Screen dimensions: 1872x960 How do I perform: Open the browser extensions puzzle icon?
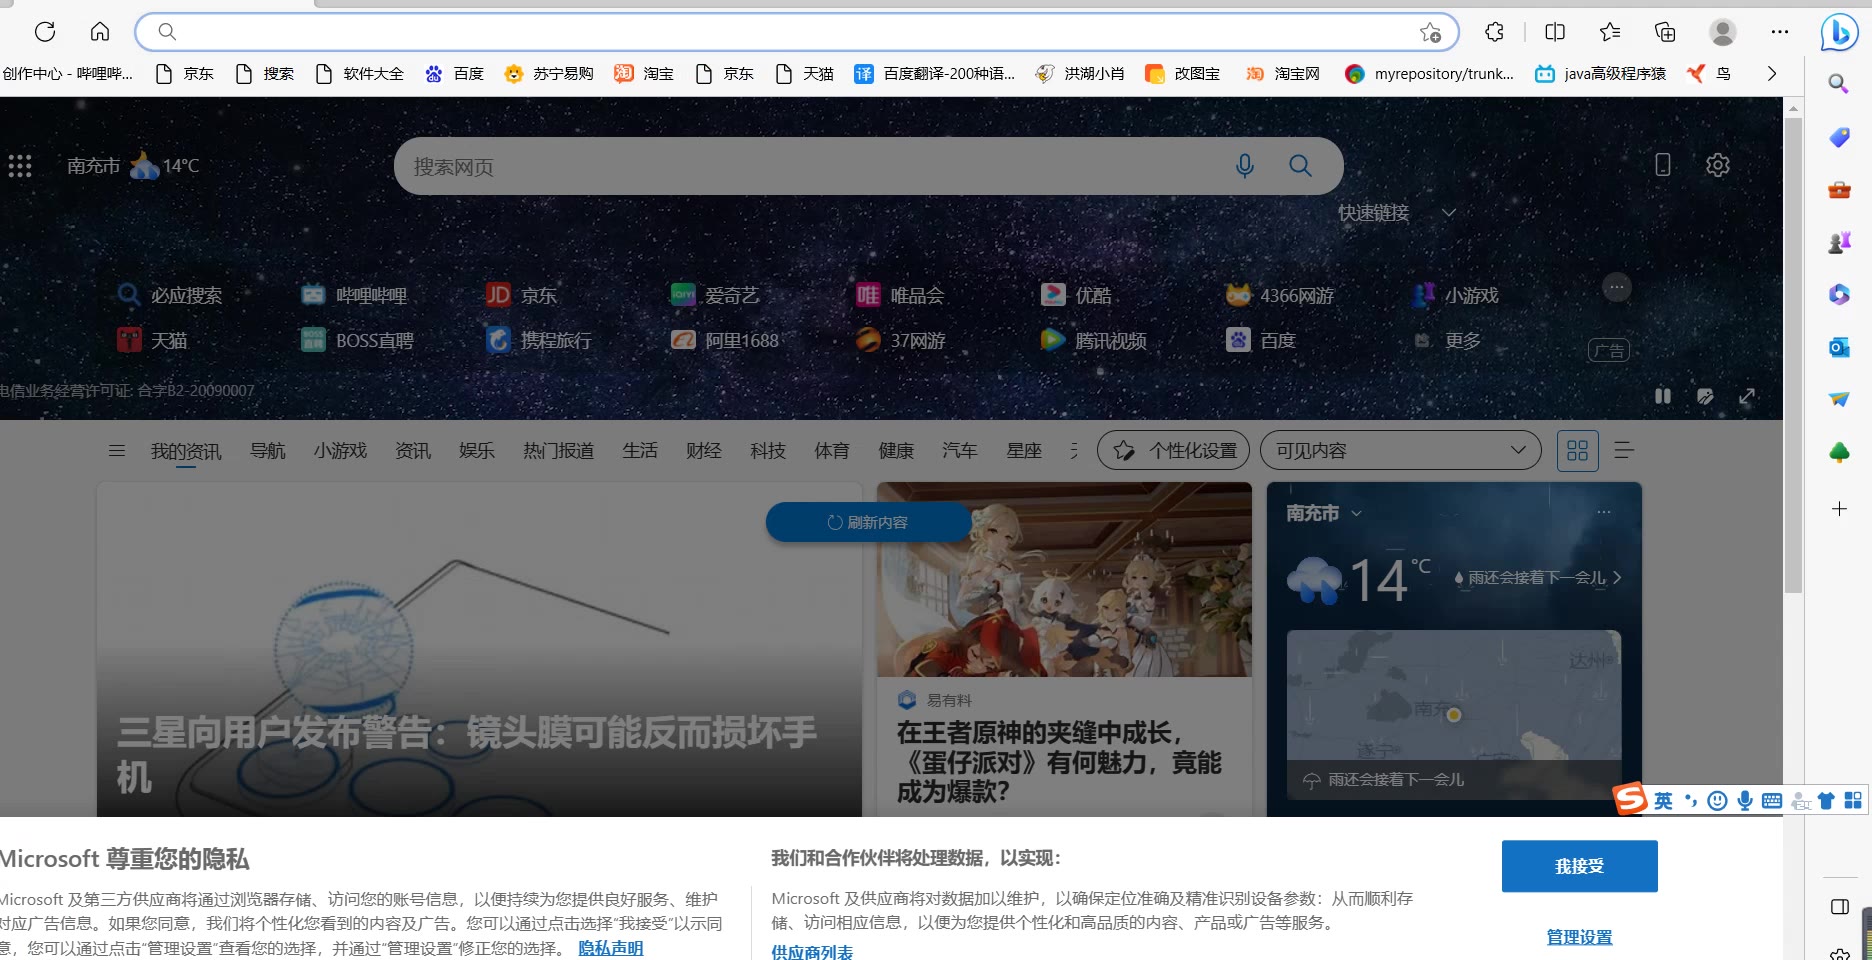[x=1495, y=32]
